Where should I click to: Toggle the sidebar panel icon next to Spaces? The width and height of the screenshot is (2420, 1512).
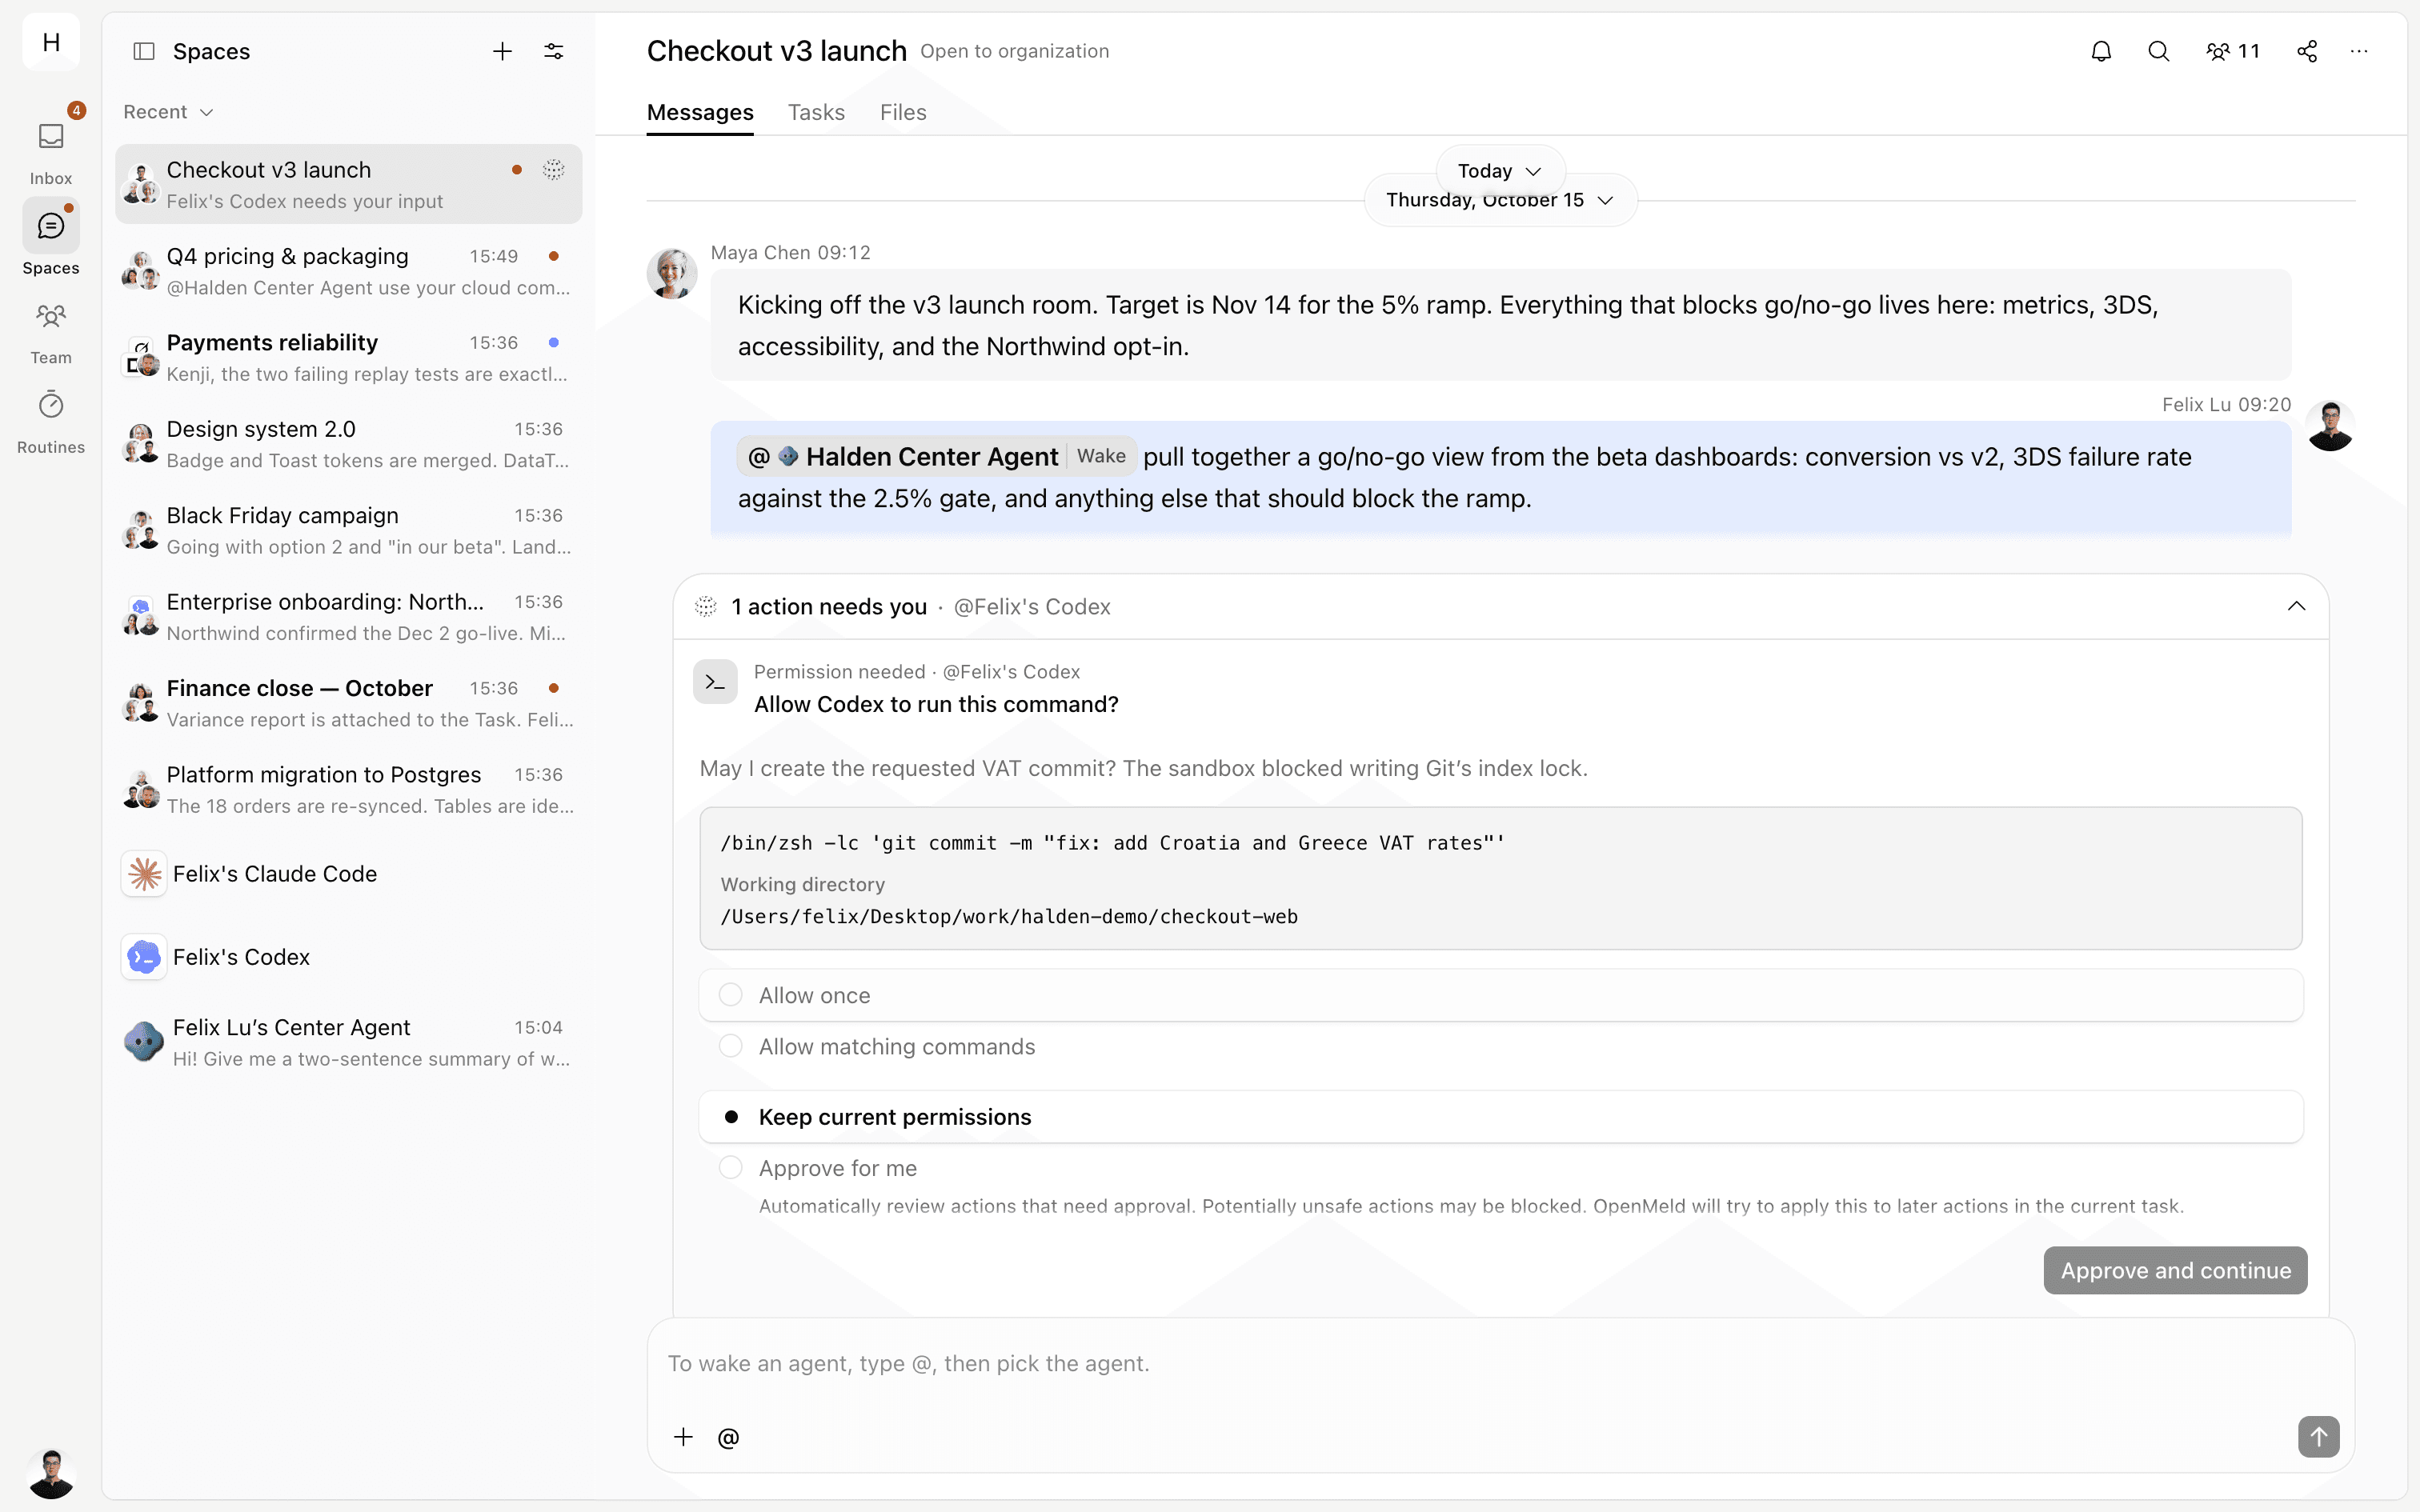(144, 51)
